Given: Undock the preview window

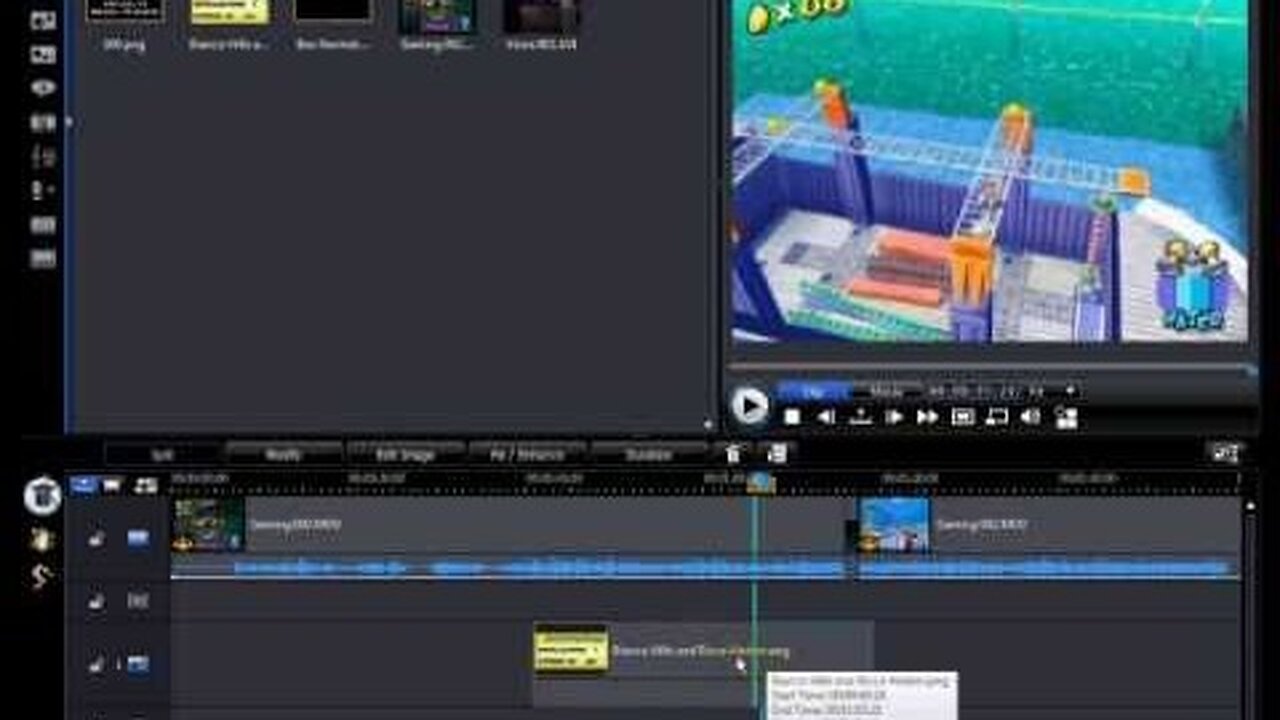Looking at the screenshot, I should pos(1066,417).
